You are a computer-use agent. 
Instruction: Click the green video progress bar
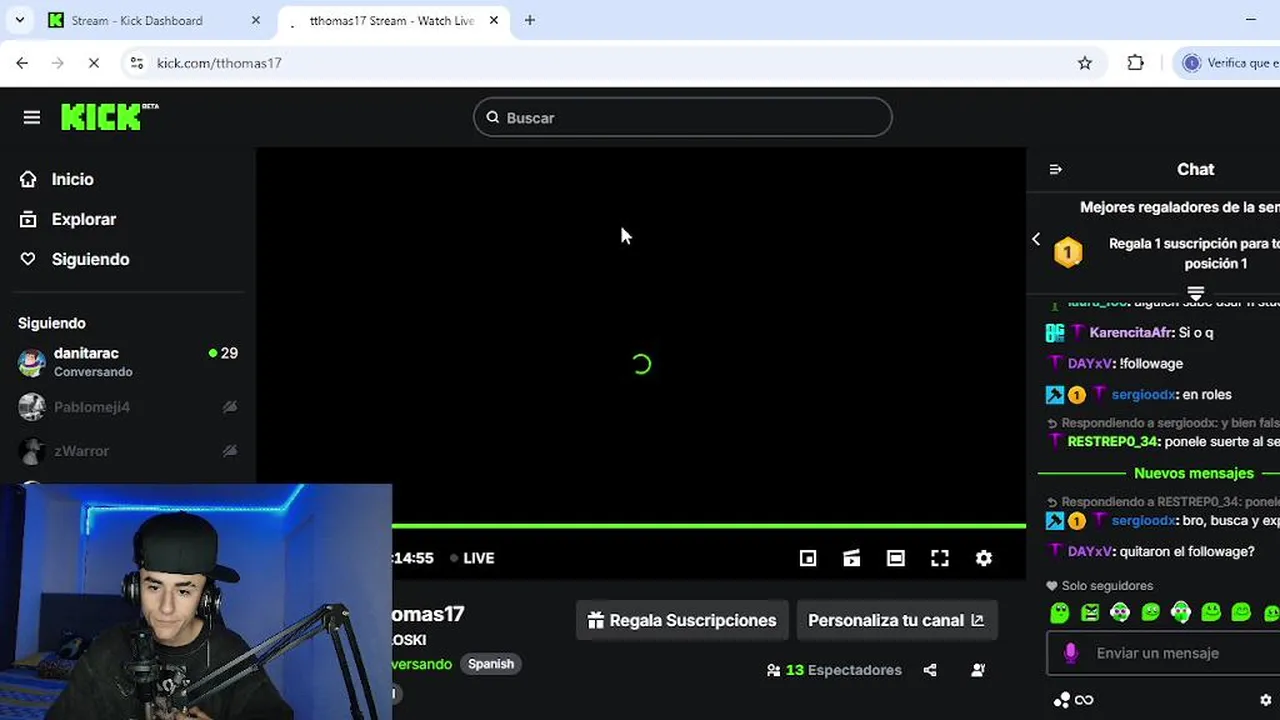point(708,525)
